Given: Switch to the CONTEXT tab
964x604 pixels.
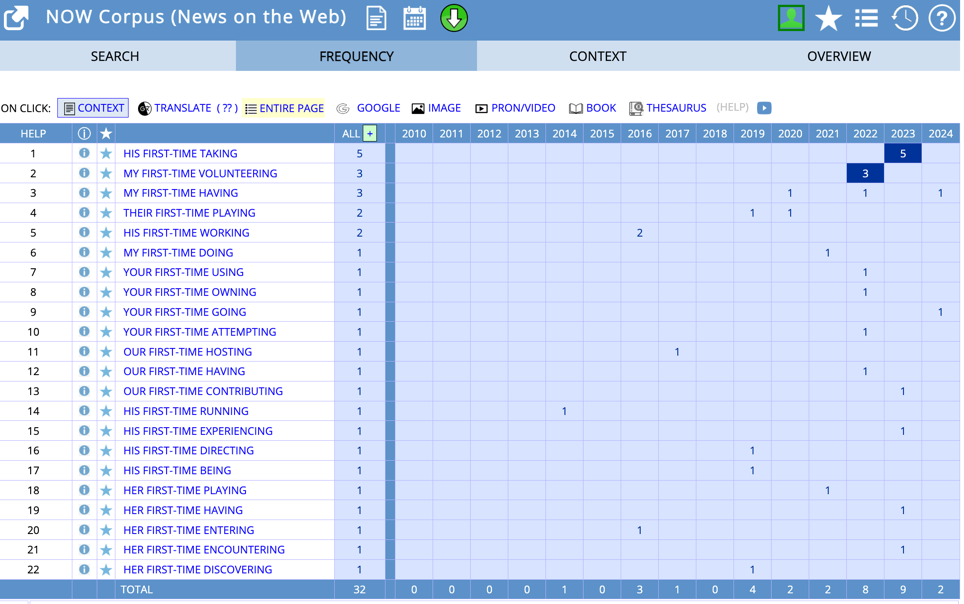Looking at the screenshot, I should (x=598, y=56).
